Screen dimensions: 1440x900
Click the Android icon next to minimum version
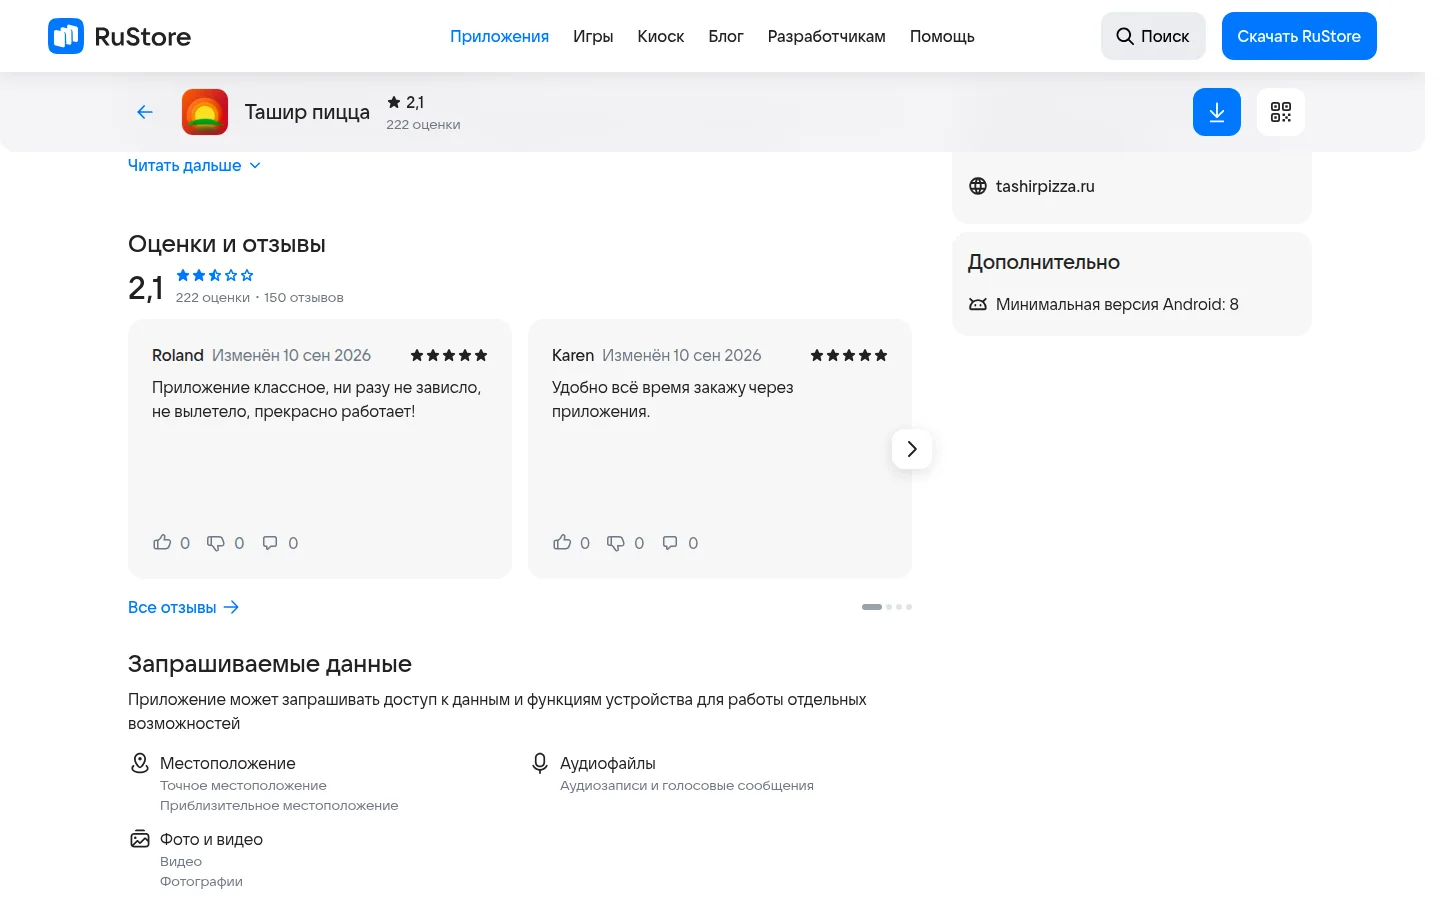pos(978,304)
